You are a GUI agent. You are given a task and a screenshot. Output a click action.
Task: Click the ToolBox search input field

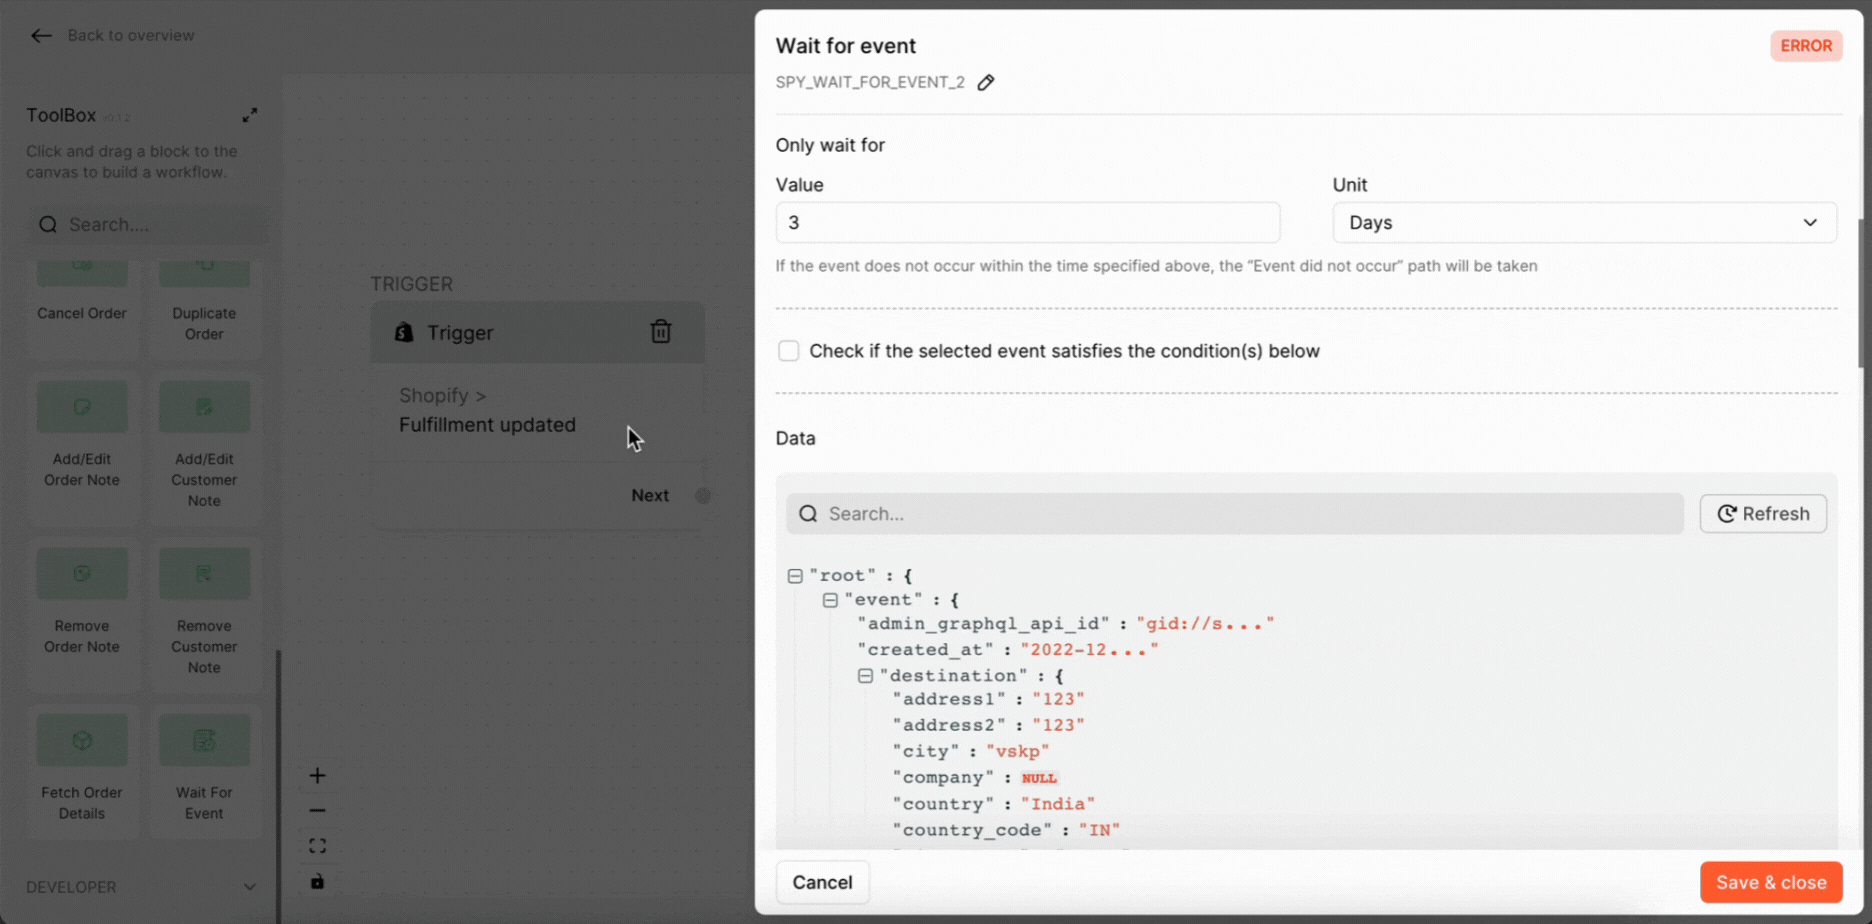[x=148, y=225]
